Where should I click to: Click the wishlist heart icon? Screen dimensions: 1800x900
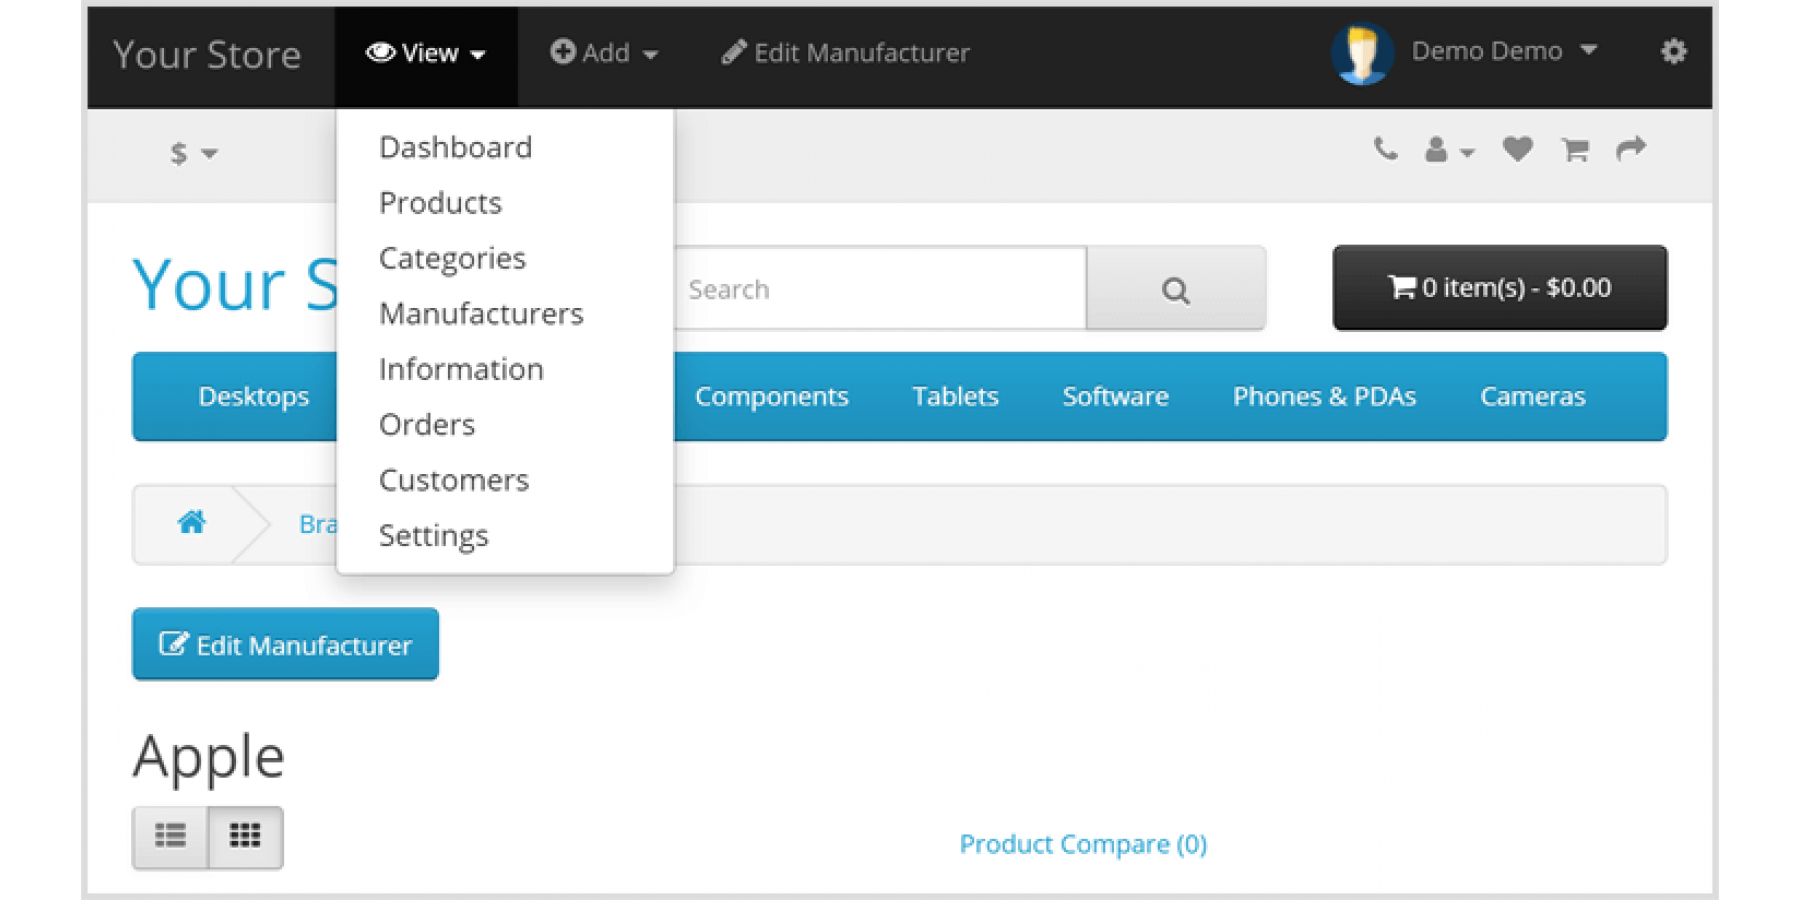[x=1517, y=149]
